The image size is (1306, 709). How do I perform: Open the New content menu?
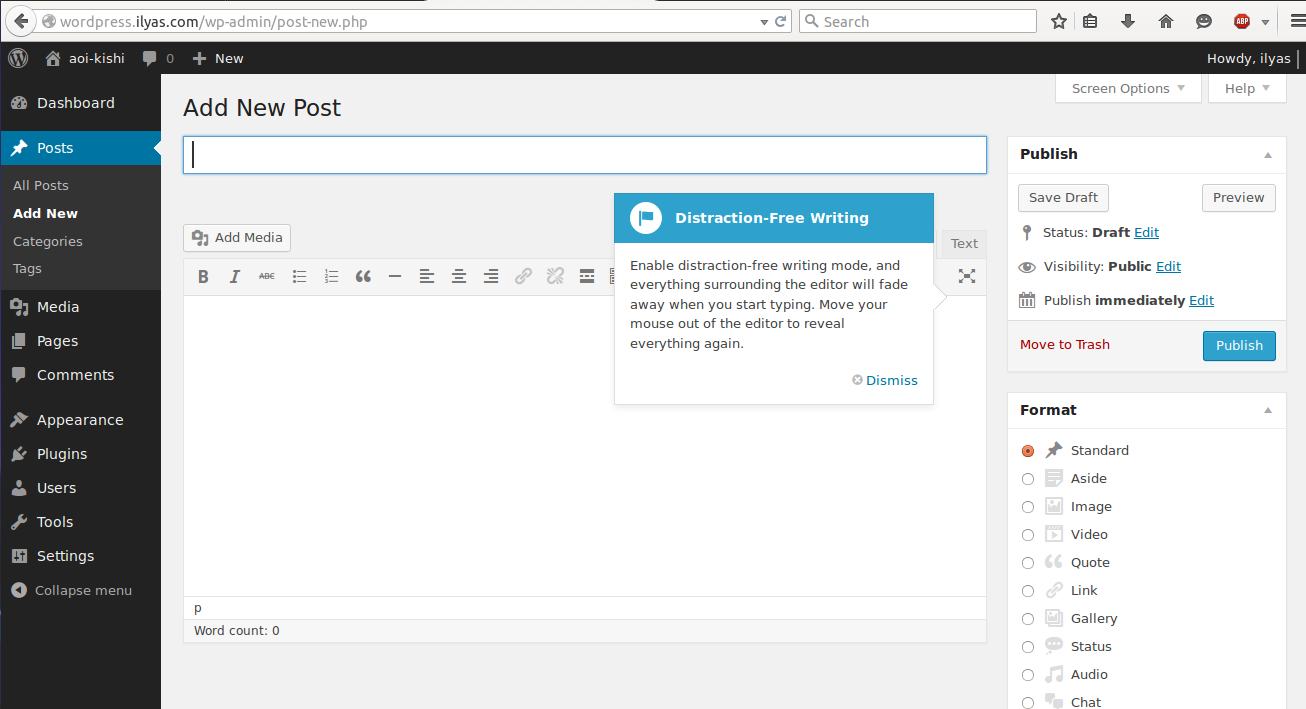pyautogui.click(x=218, y=58)
